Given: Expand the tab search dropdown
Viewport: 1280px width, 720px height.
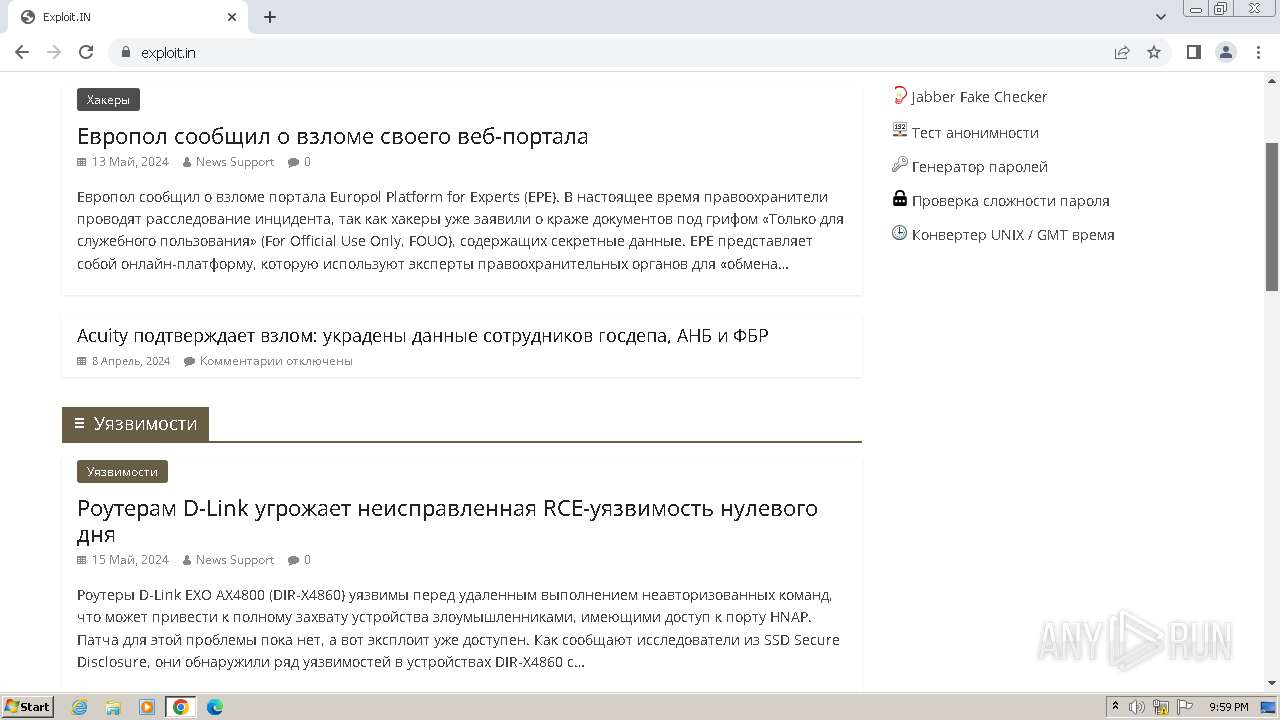Looking at the screenshot, I should (1160, 17).
